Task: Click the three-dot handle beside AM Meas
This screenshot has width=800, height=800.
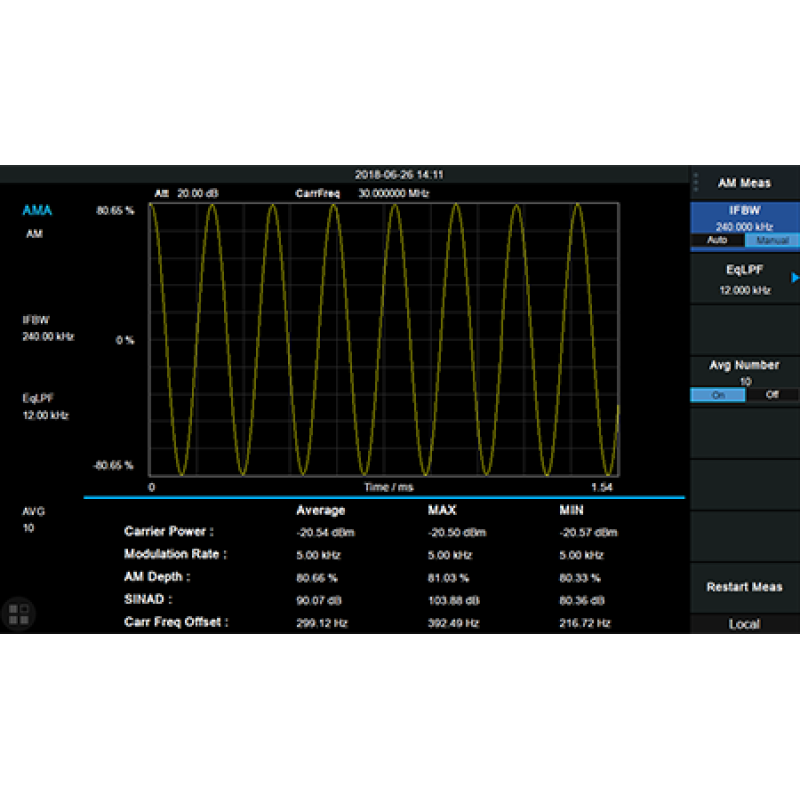Action: (x=696, y=183)
